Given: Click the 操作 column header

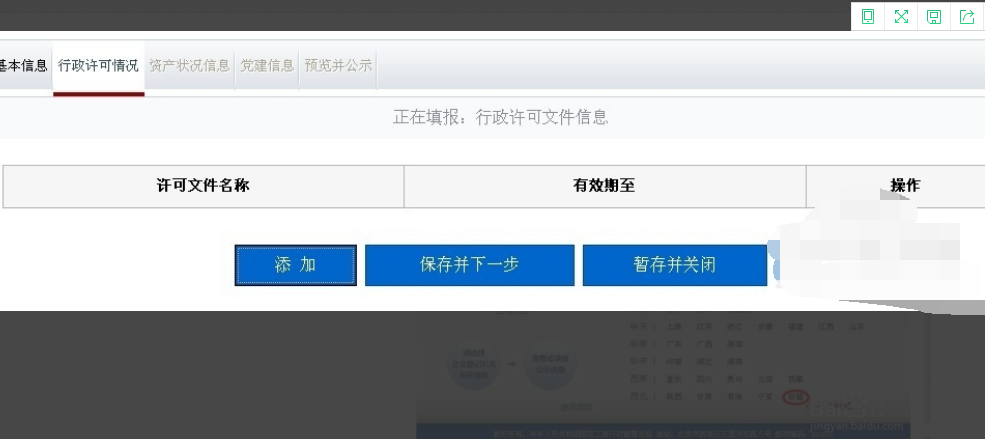Looking at the screenshot, I should click(x=905, y=186).
